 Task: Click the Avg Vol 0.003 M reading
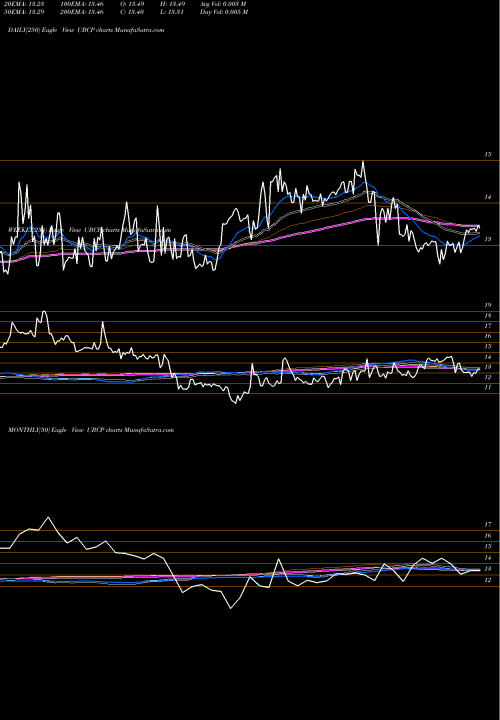coord(224,4)
